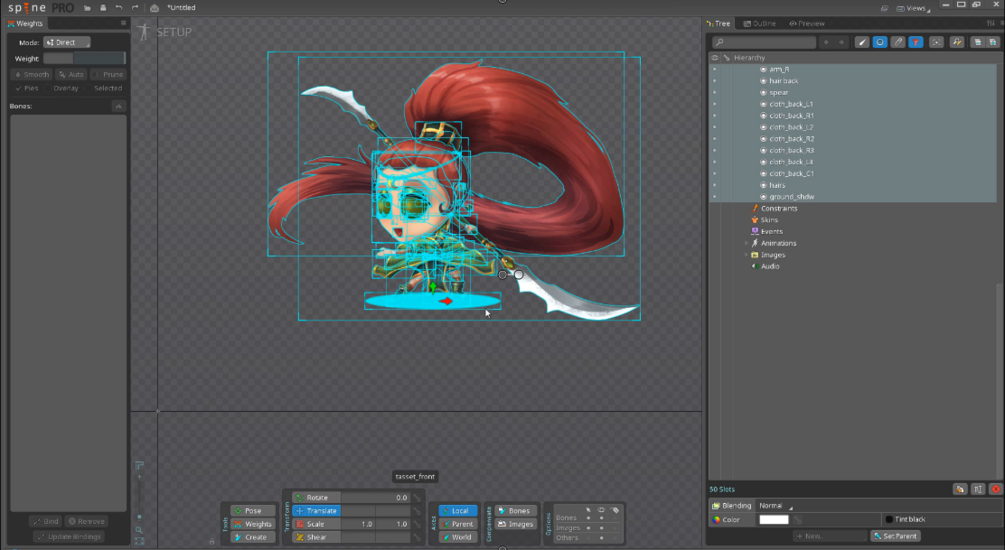Activate the Scale transform button
This screenshot has height=550, width=1005.
(317, 524)
